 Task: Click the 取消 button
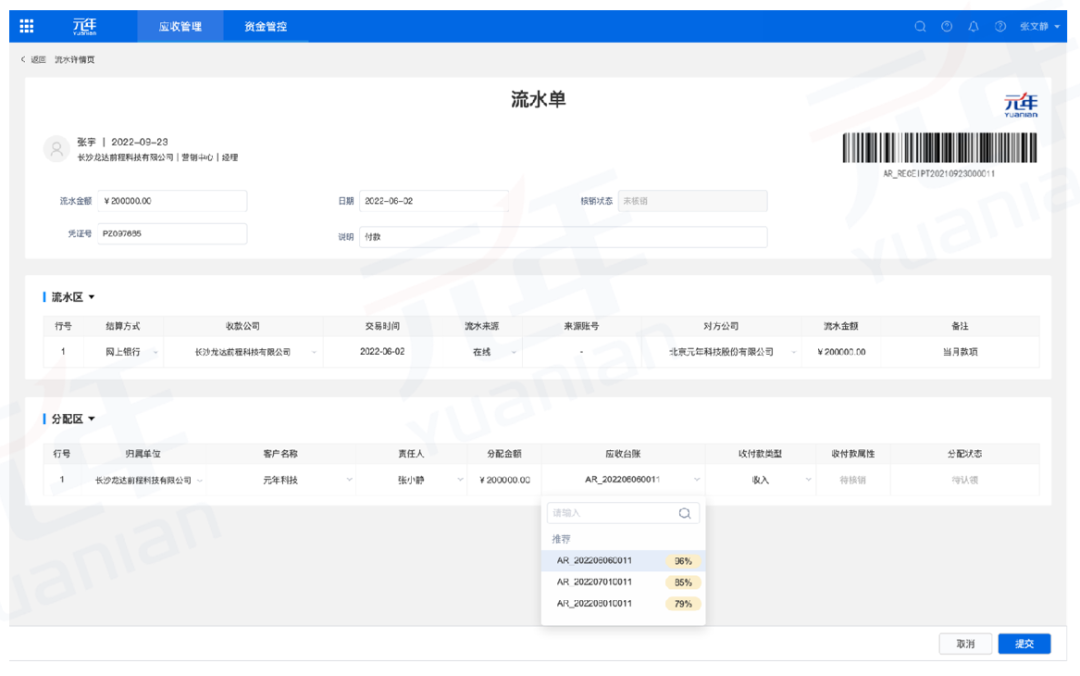pyautogui.click(x=965, y=644)
